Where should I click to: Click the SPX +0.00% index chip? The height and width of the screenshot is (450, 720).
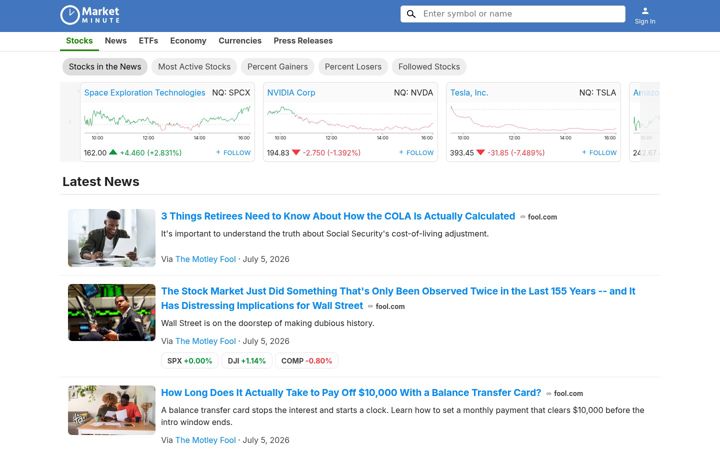(x=190, y=361)
